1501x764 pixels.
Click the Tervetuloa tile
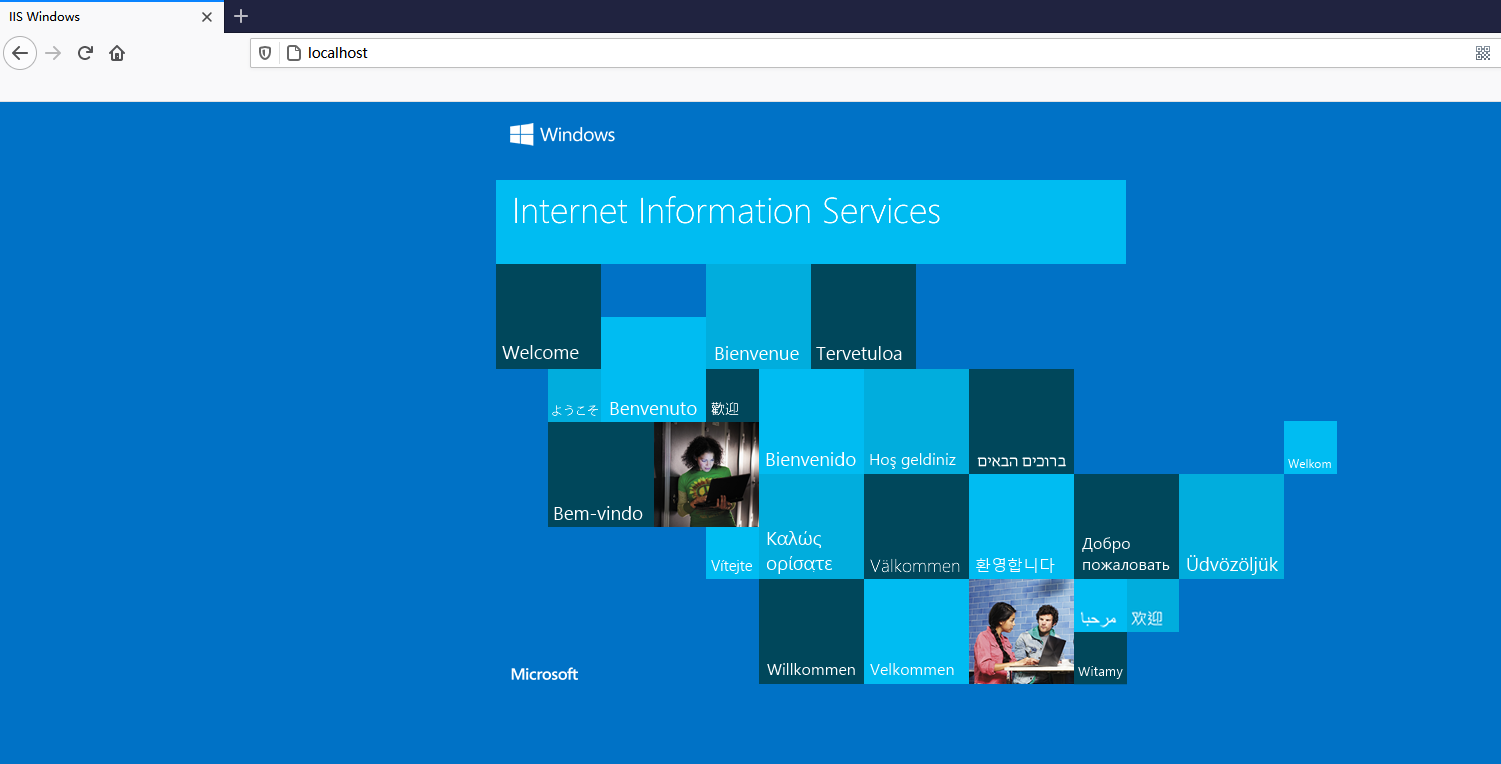[863, 316]
